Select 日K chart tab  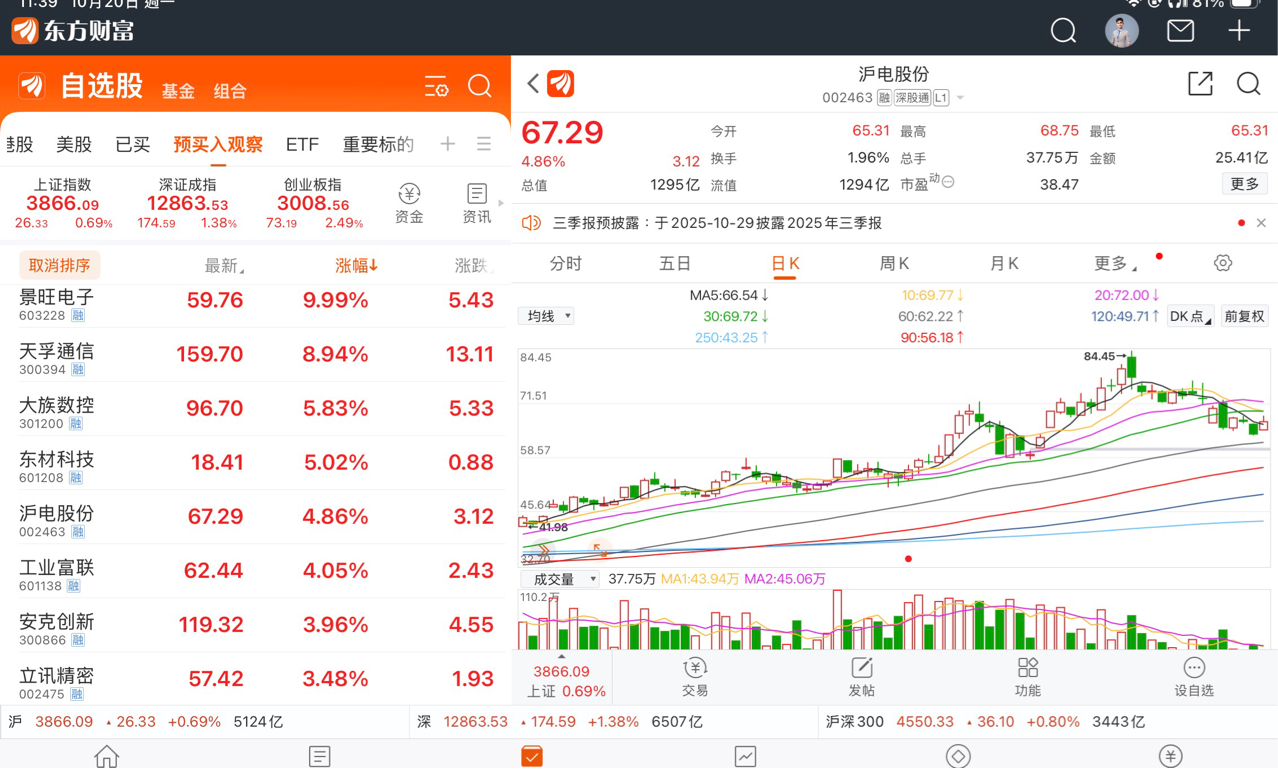[x=785, y=263]
